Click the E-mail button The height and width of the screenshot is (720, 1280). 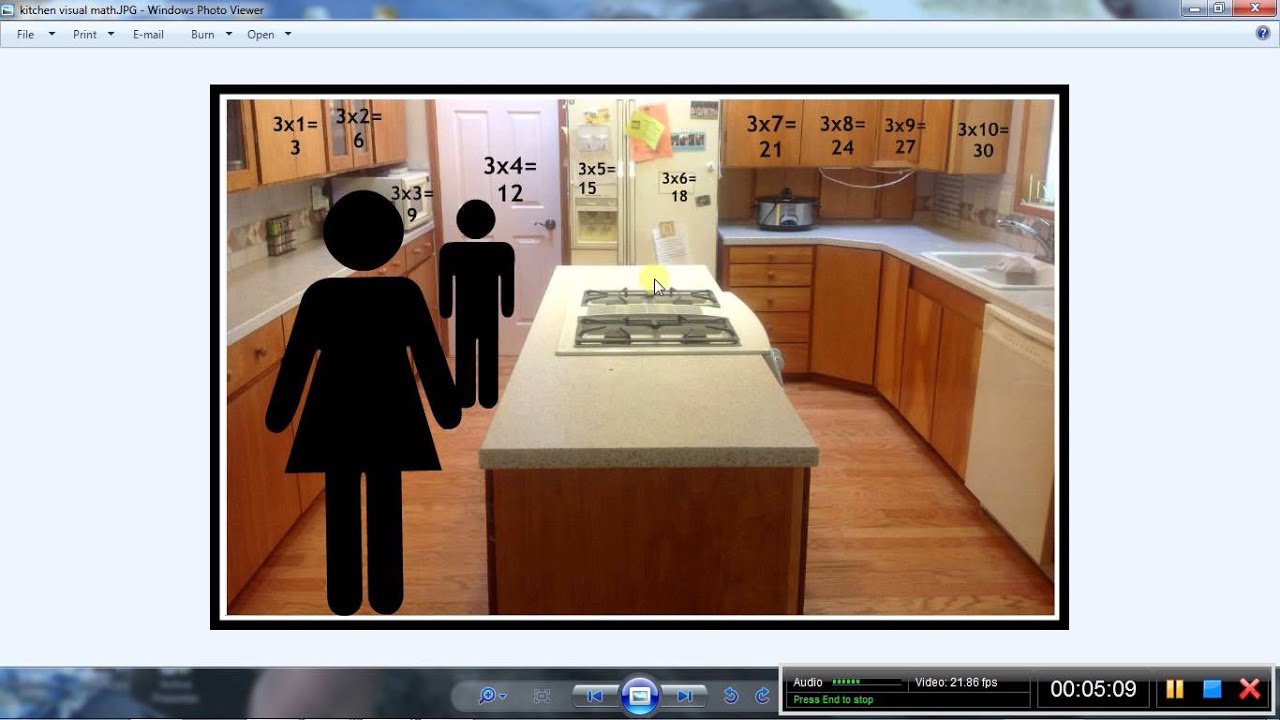click(x=148, y=34)
